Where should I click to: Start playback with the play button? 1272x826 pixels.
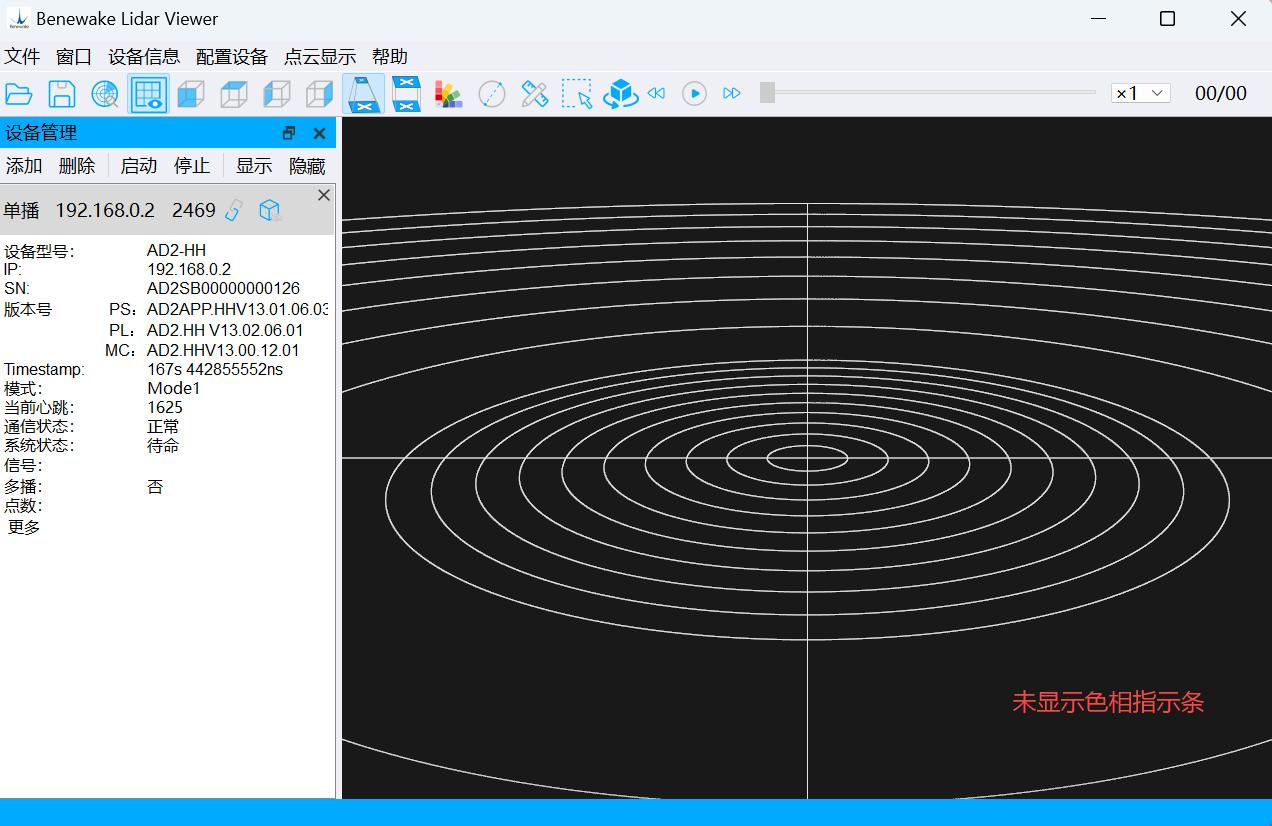tap(694, 93)
